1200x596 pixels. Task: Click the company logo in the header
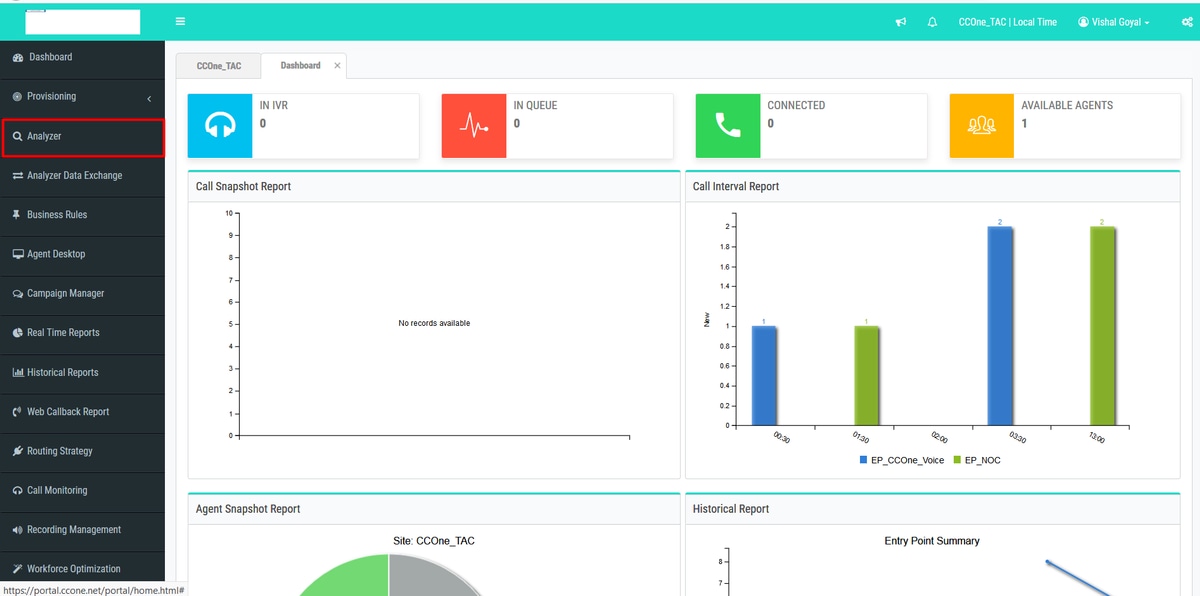pyautogui.click(x=82, y=22)
